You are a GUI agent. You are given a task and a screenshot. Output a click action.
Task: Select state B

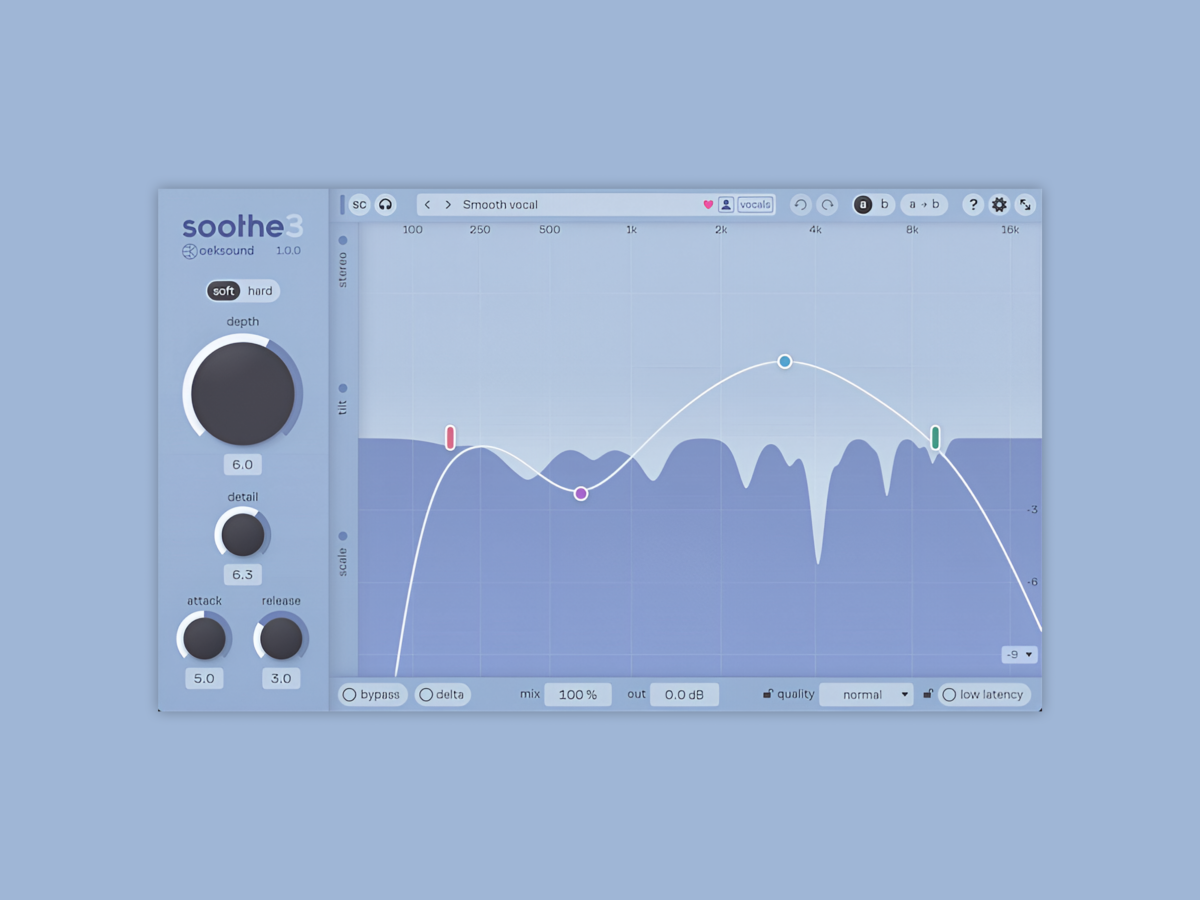[x=884, y=205]
